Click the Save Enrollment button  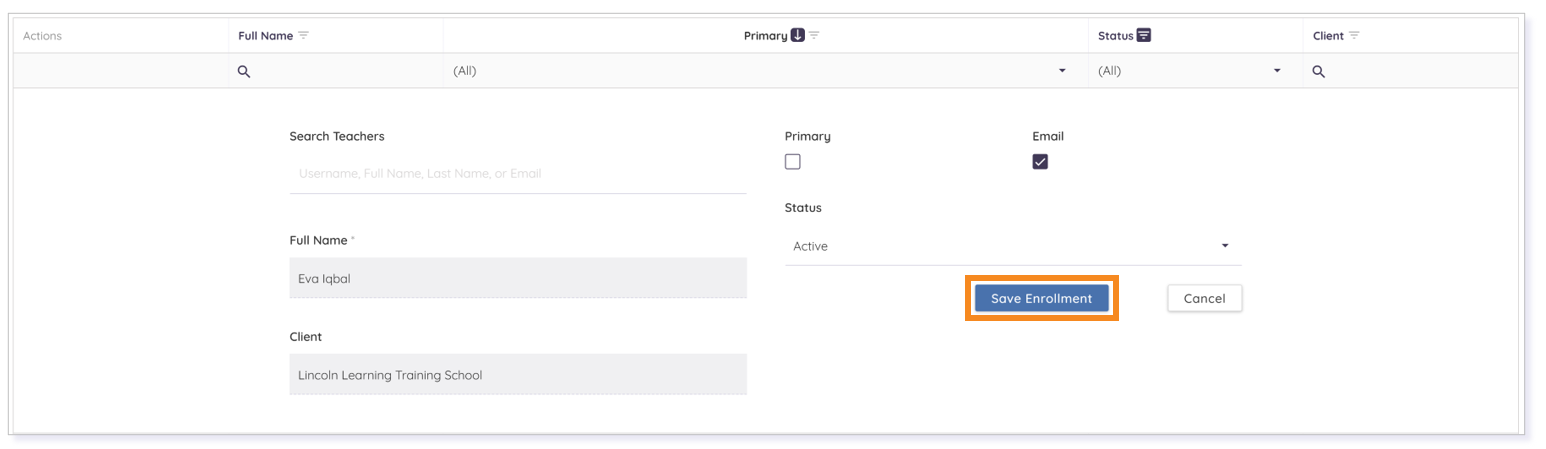click(x=1041, y=299)
